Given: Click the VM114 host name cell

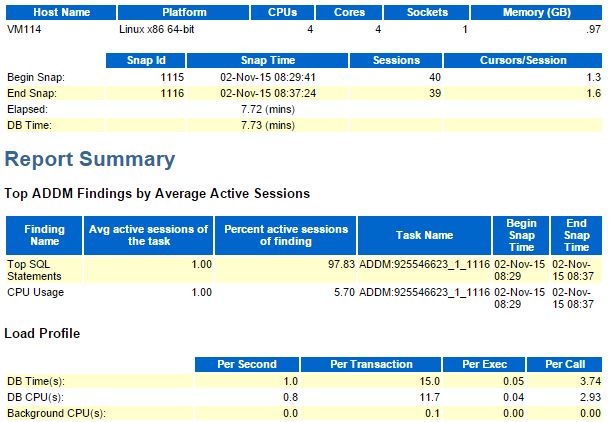Looking at the screenshot, I should point(23,30).
